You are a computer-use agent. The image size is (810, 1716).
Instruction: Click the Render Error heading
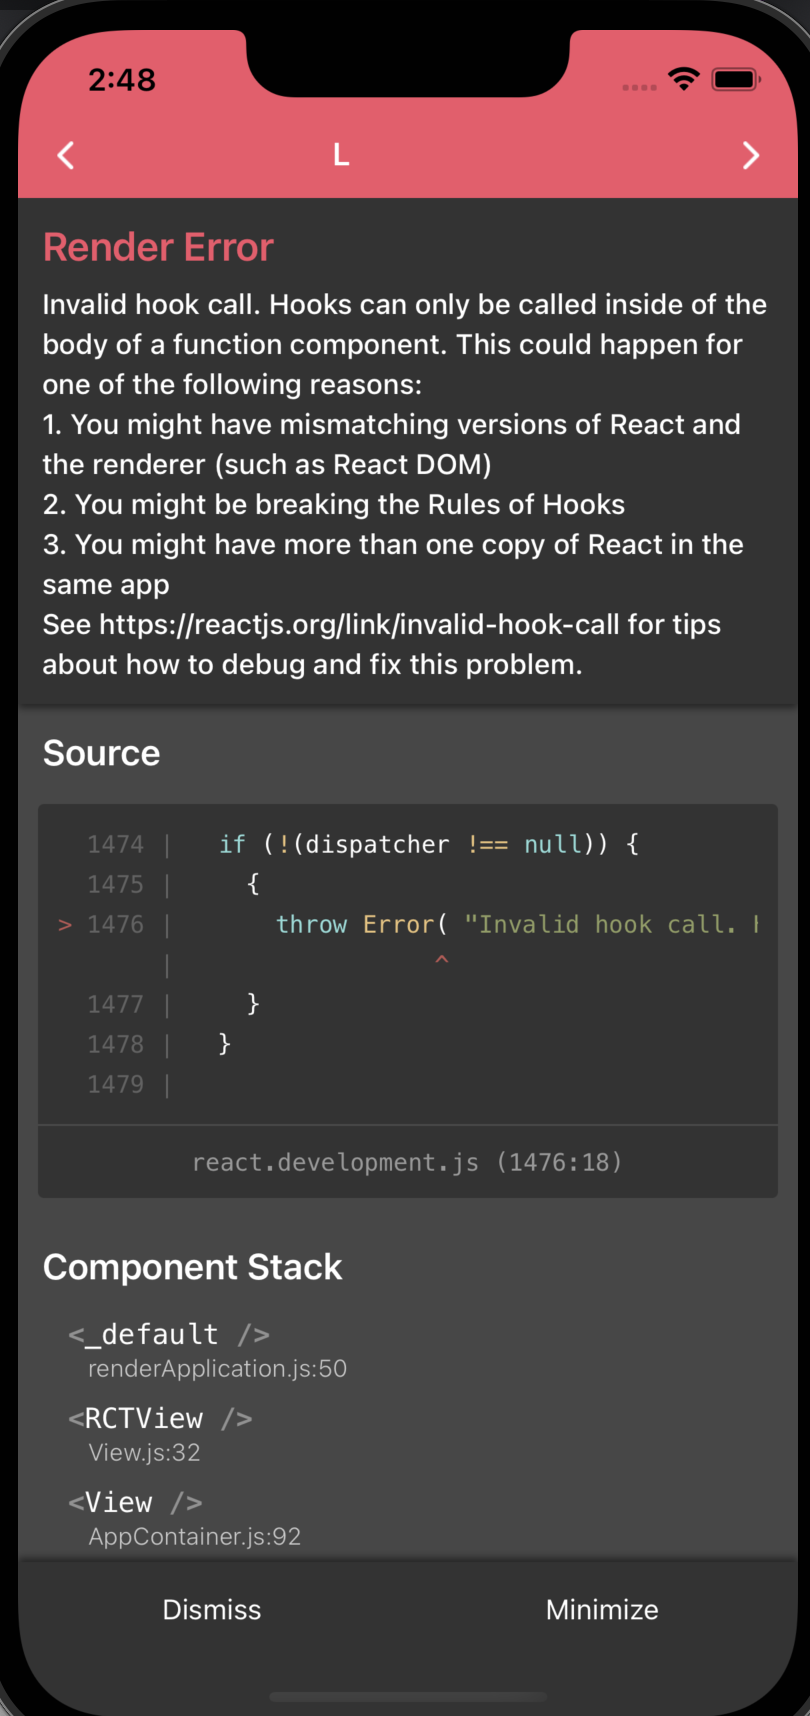click(x=158, y=246)
